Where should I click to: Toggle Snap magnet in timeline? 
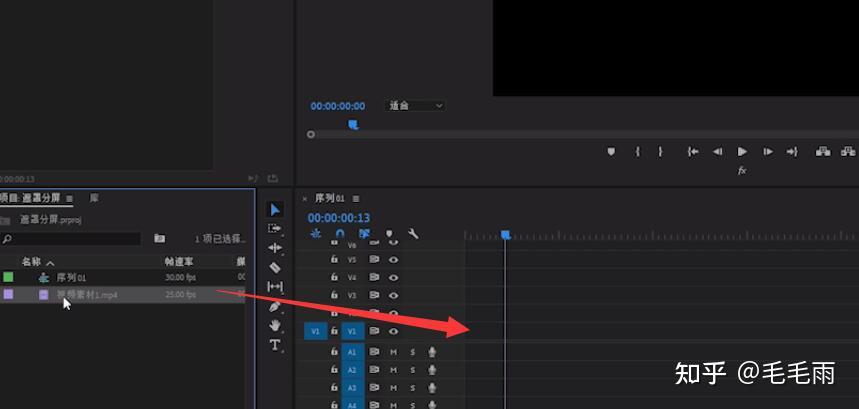point(340,234)
